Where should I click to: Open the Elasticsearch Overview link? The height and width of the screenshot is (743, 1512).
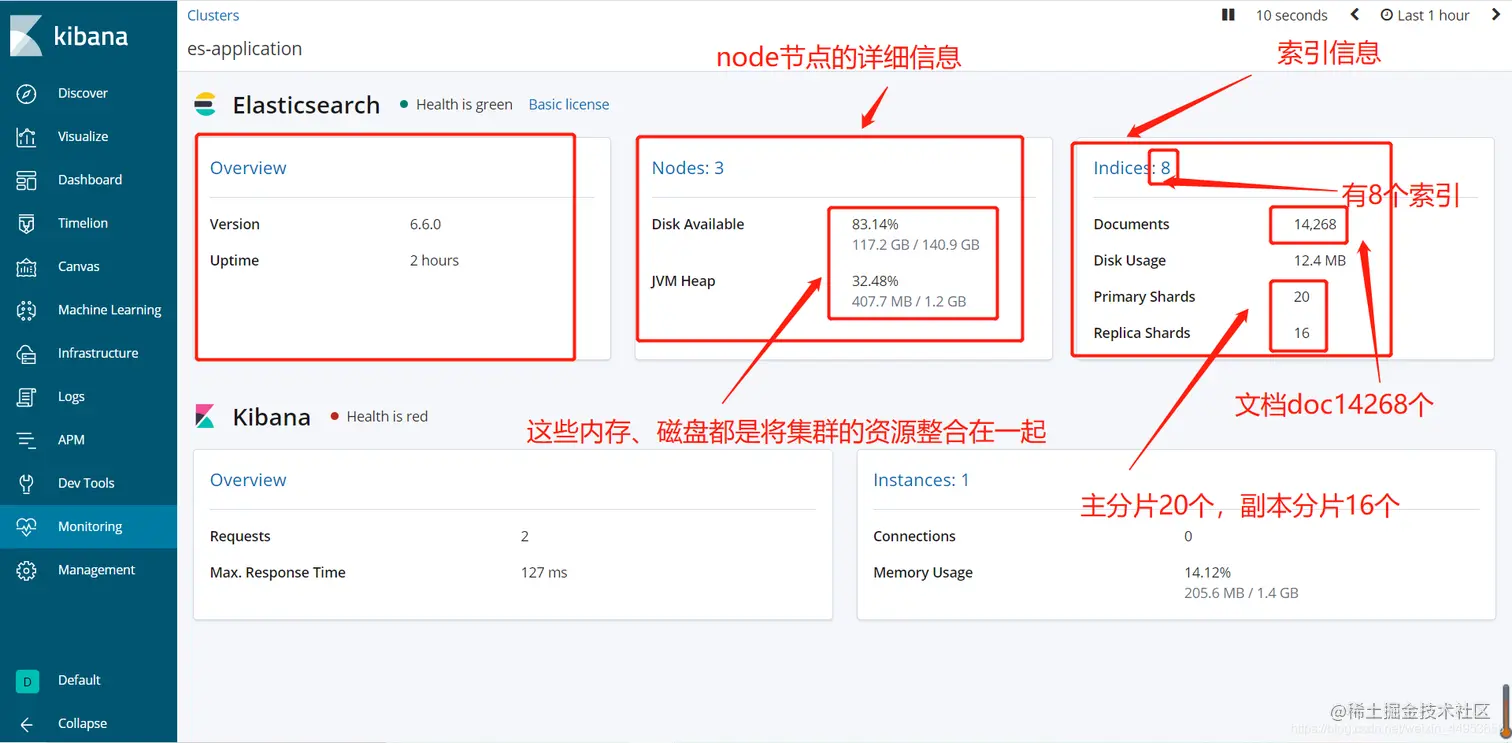click(248, 168)
